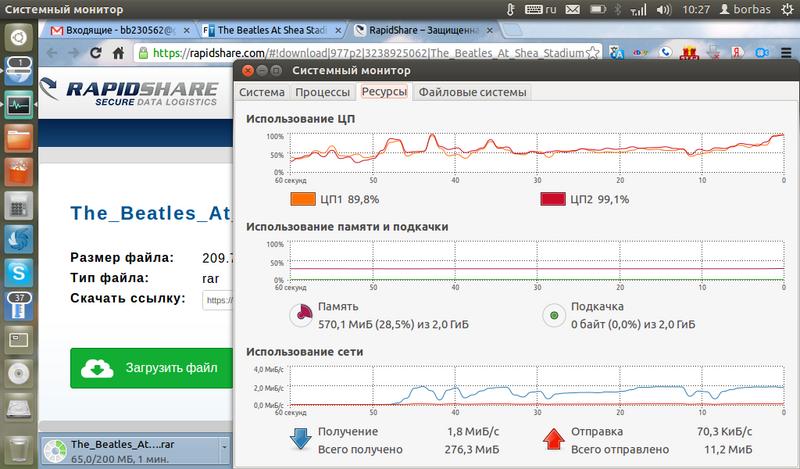Change the ЦП2 red color swatch
The width and height of the screenshot is (800, 469).
[553, 199]
